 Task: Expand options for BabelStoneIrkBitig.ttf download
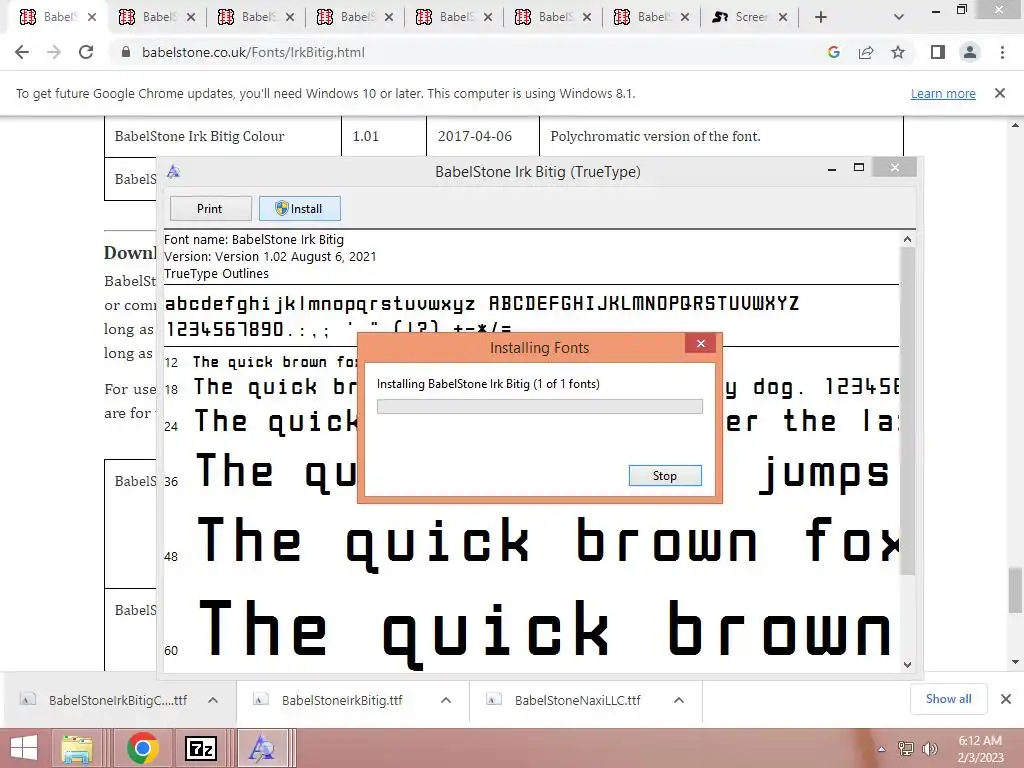(x=446, y=700)
